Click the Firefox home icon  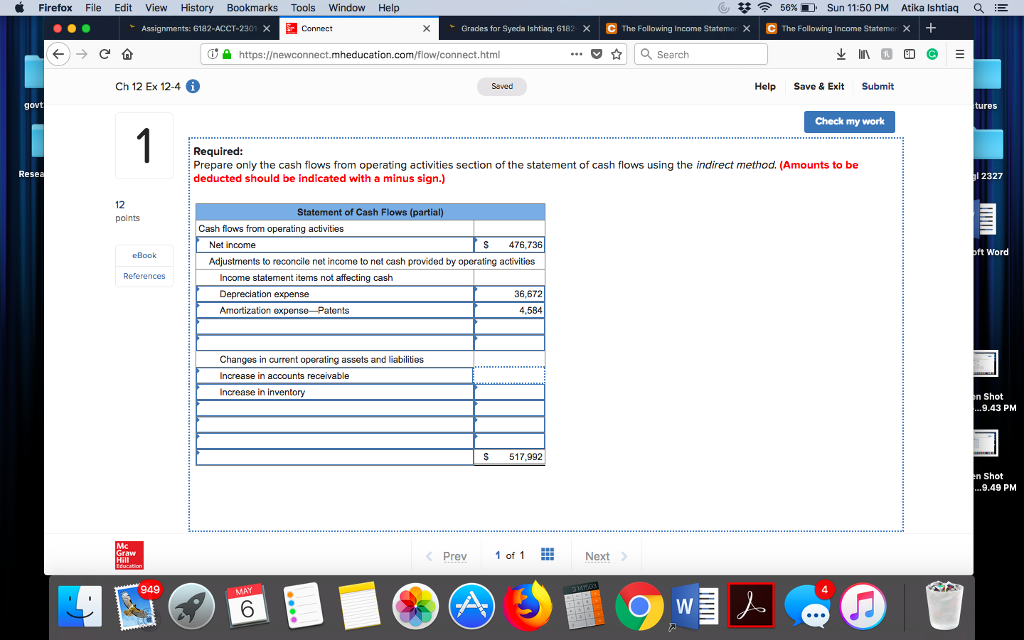pos(129,55)
